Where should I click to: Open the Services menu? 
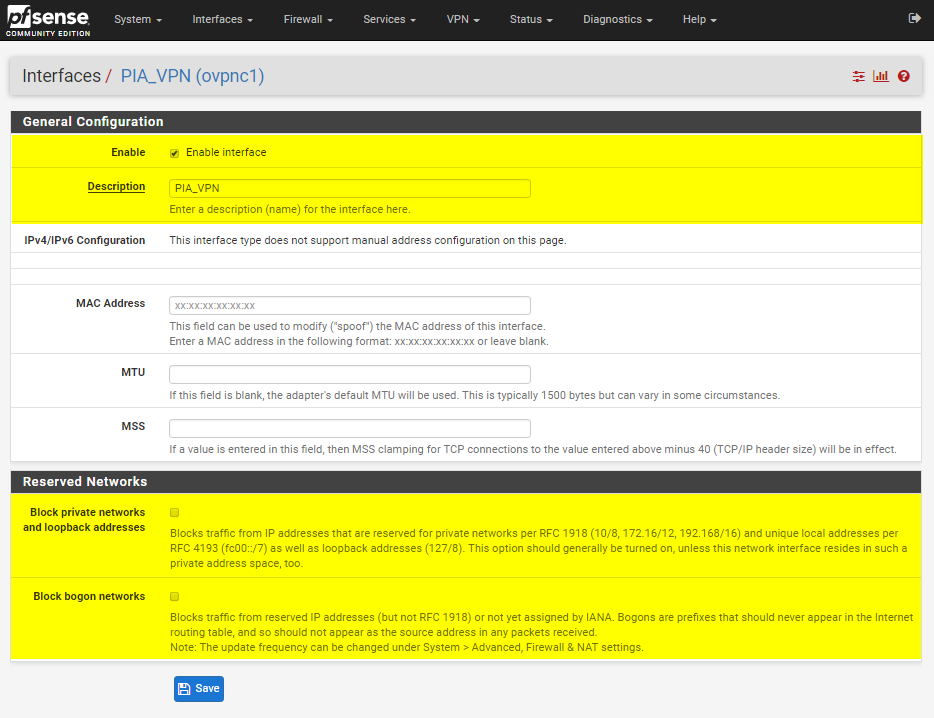coord(390,20)
